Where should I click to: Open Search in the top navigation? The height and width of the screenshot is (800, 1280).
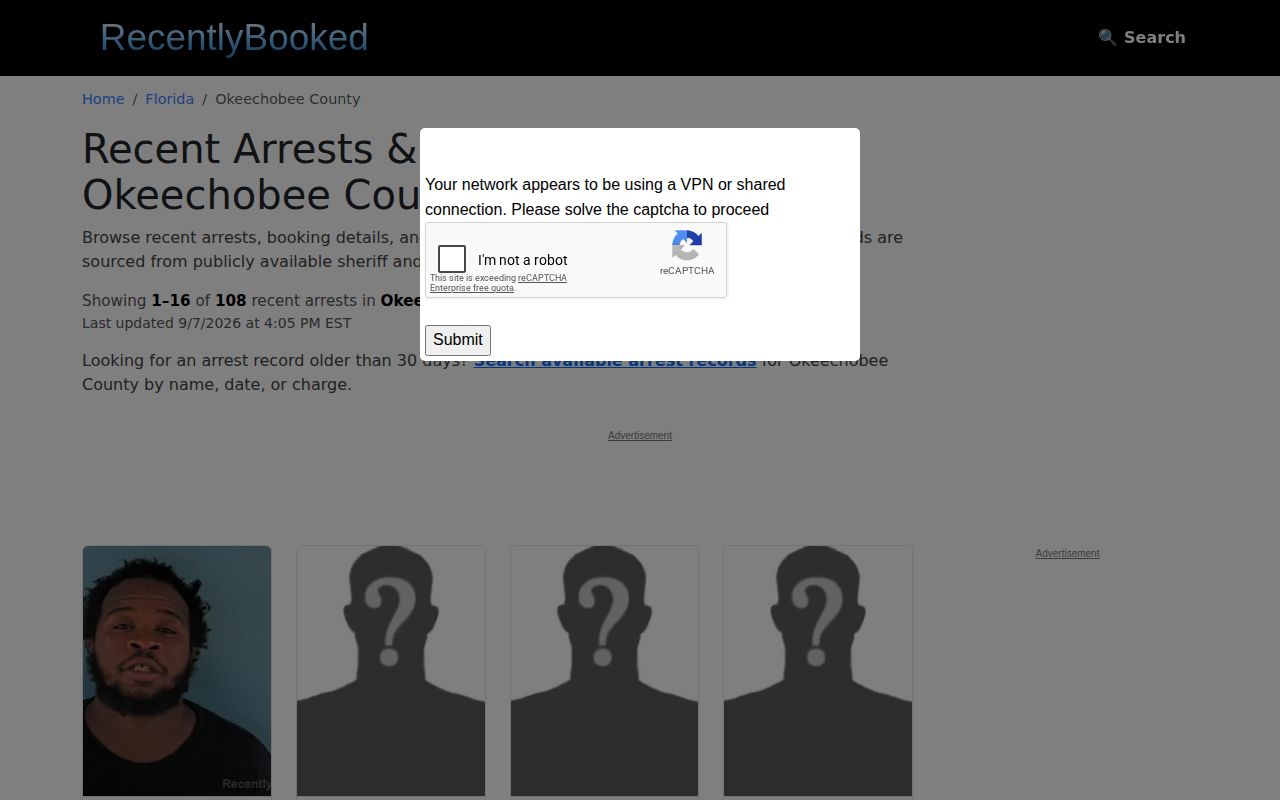tap(1141, 37)
